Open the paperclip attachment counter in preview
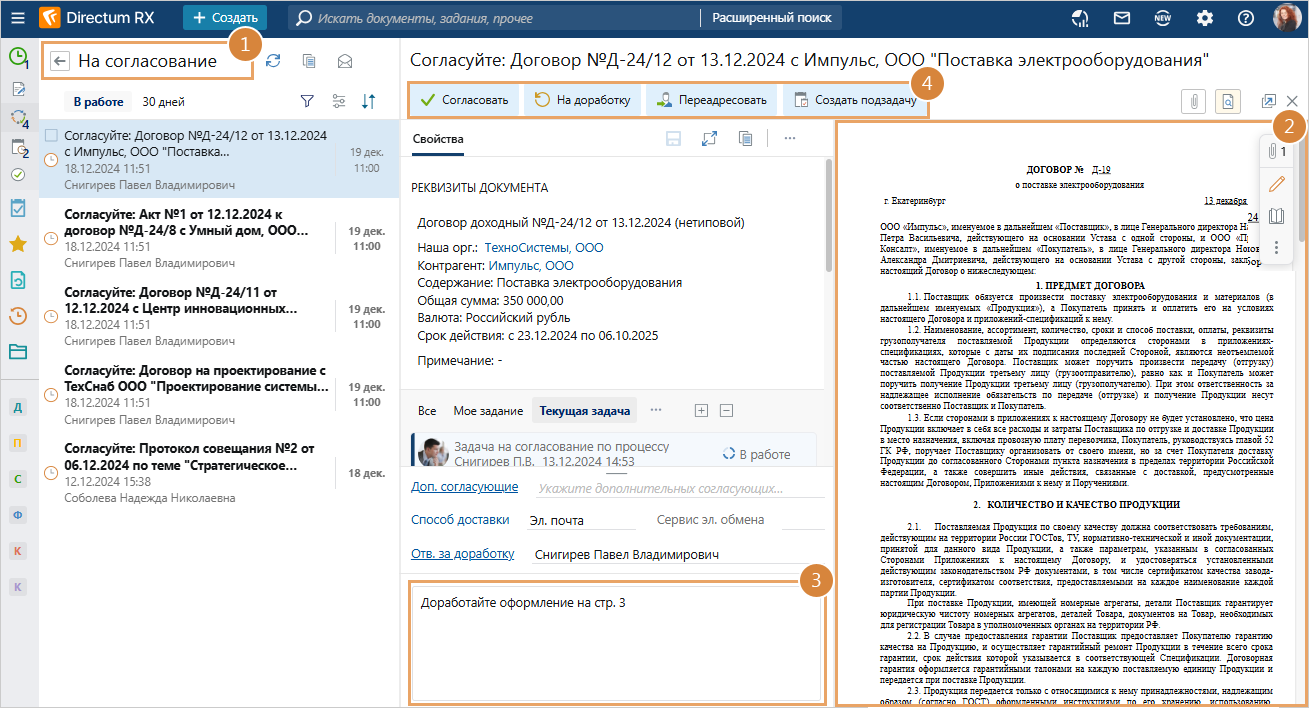 pos(1276,152)
